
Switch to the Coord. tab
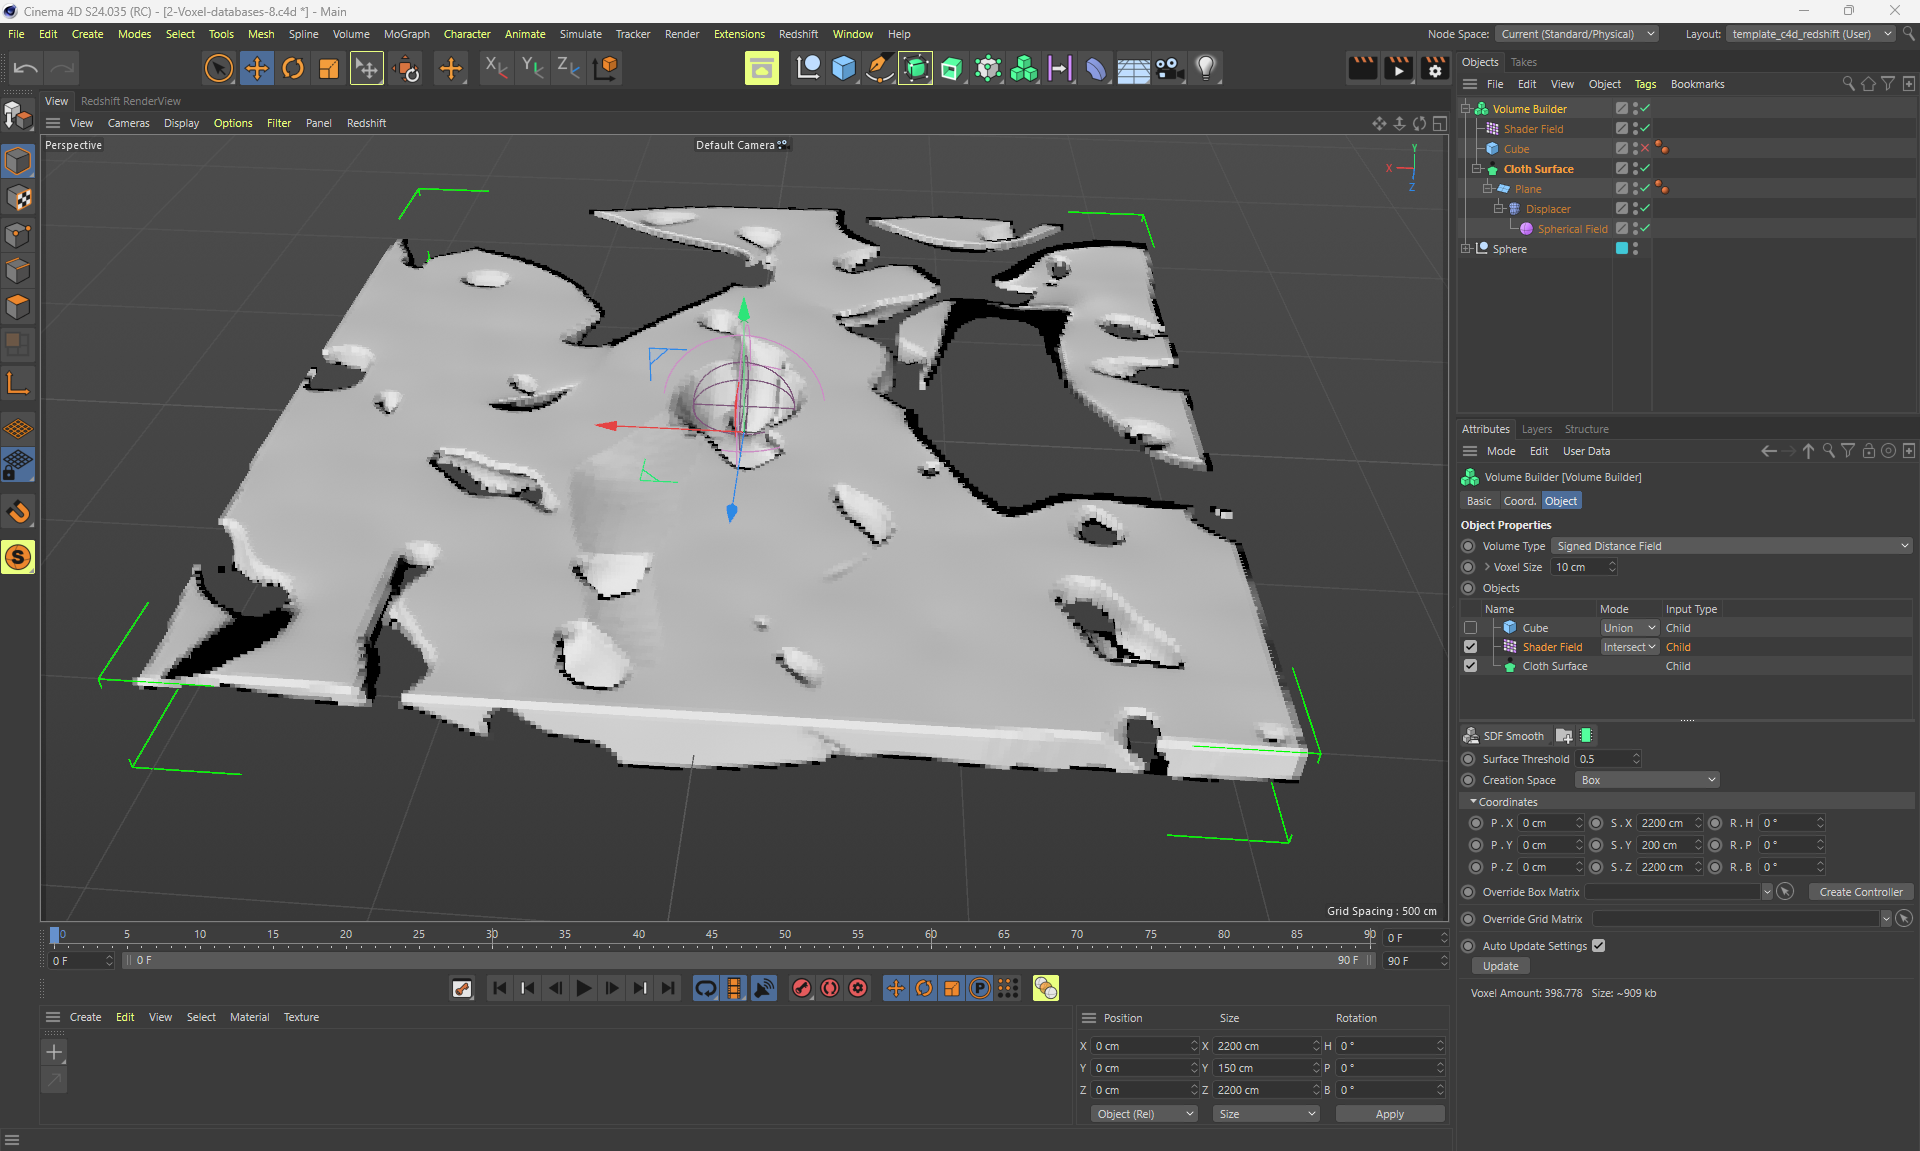coord(1519,501)
